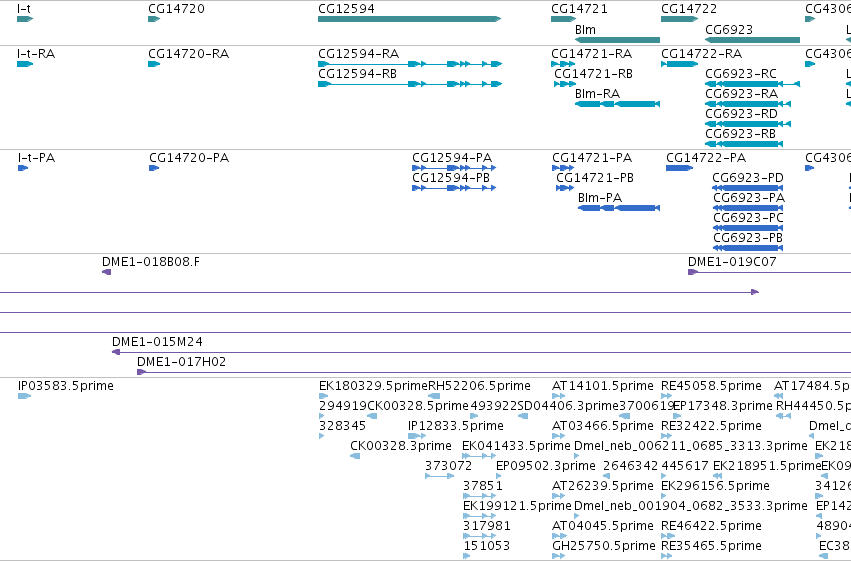
Task: Click the AT04045.5prime EST label
Action: click(x=603, y=526)
